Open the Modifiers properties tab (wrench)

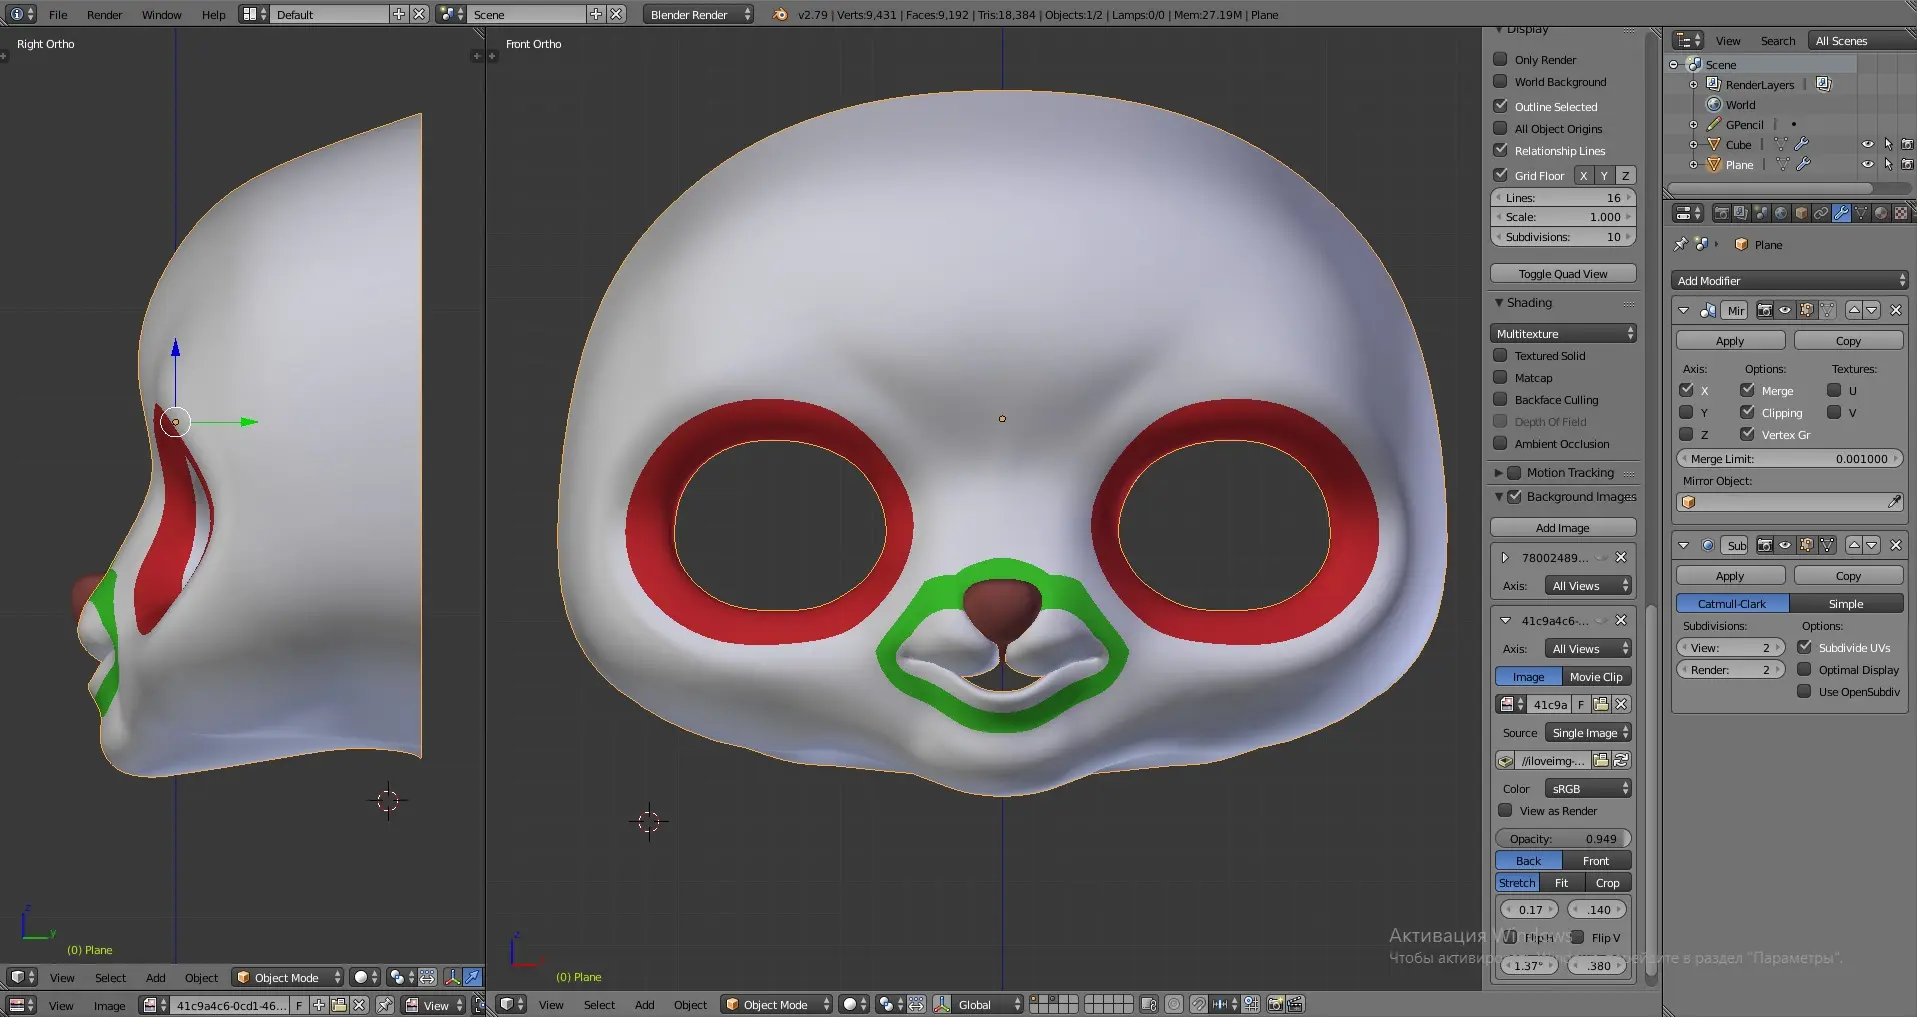tap(1841, 213)
